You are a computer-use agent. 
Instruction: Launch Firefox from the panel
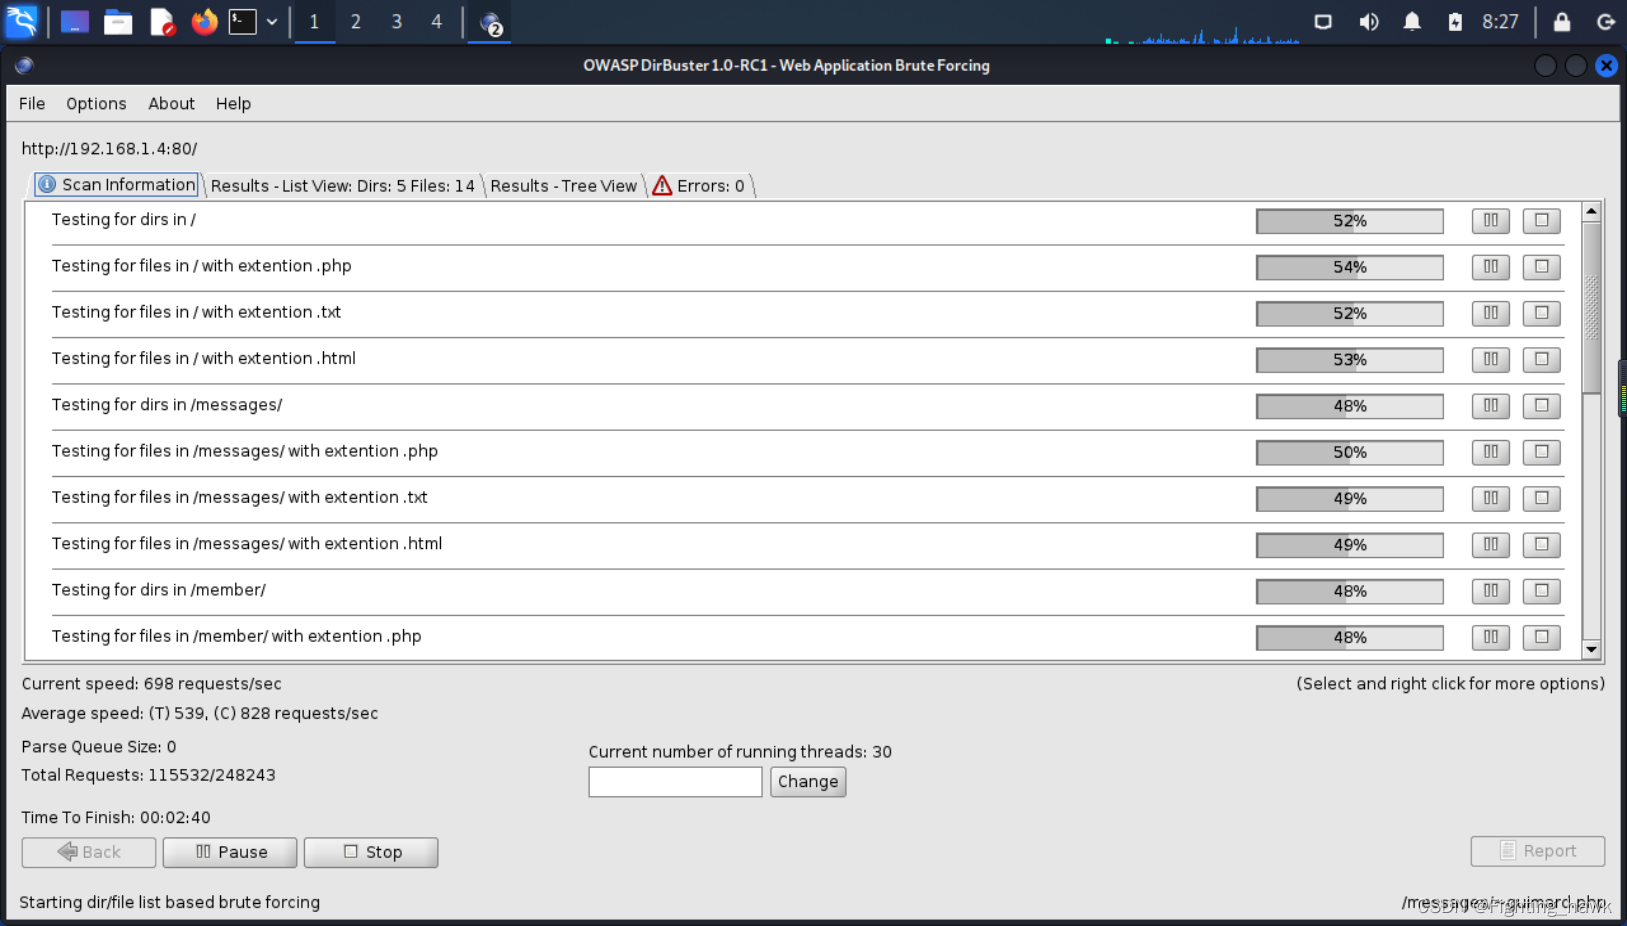coord(204,21)
